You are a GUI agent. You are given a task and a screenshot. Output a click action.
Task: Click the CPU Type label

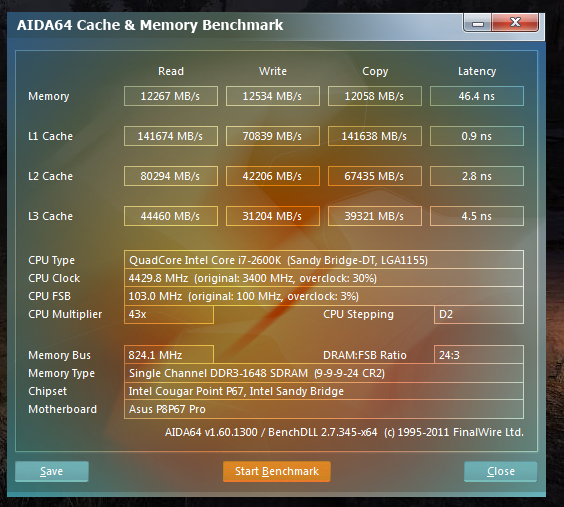(51, 260)
